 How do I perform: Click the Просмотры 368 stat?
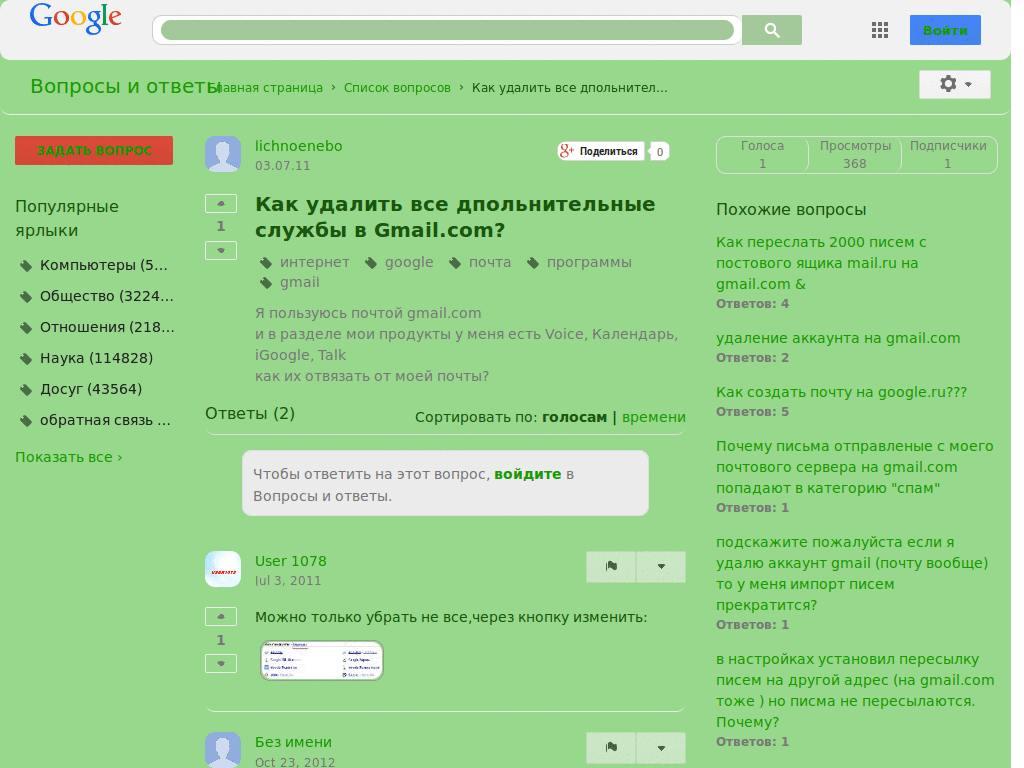tap(855, 155)
